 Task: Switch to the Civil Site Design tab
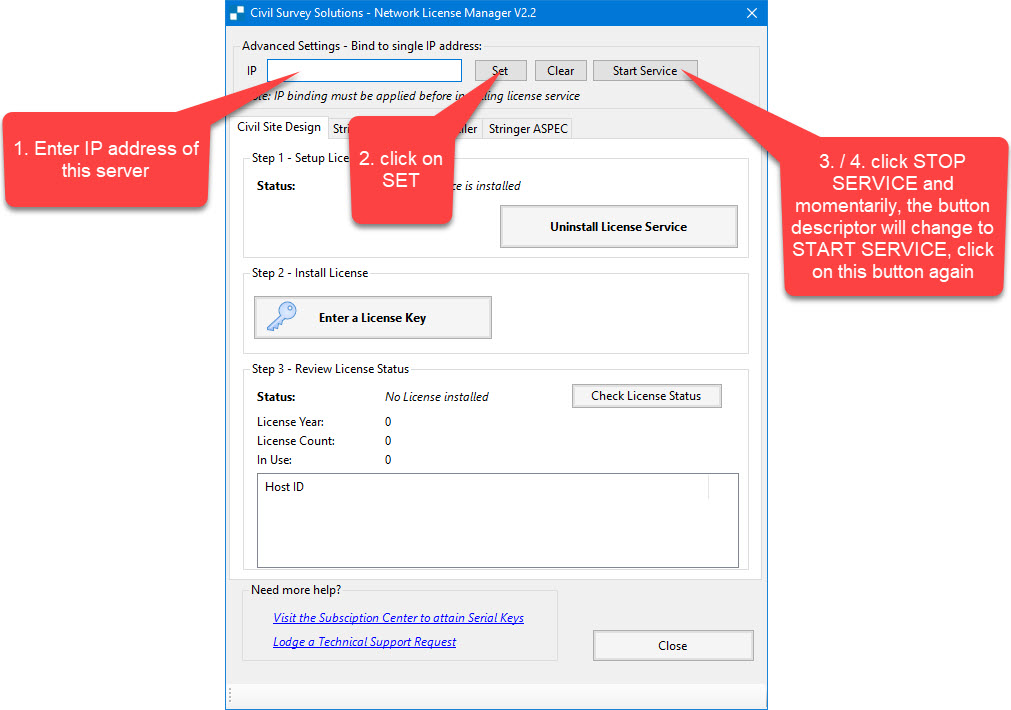[279, 127]
